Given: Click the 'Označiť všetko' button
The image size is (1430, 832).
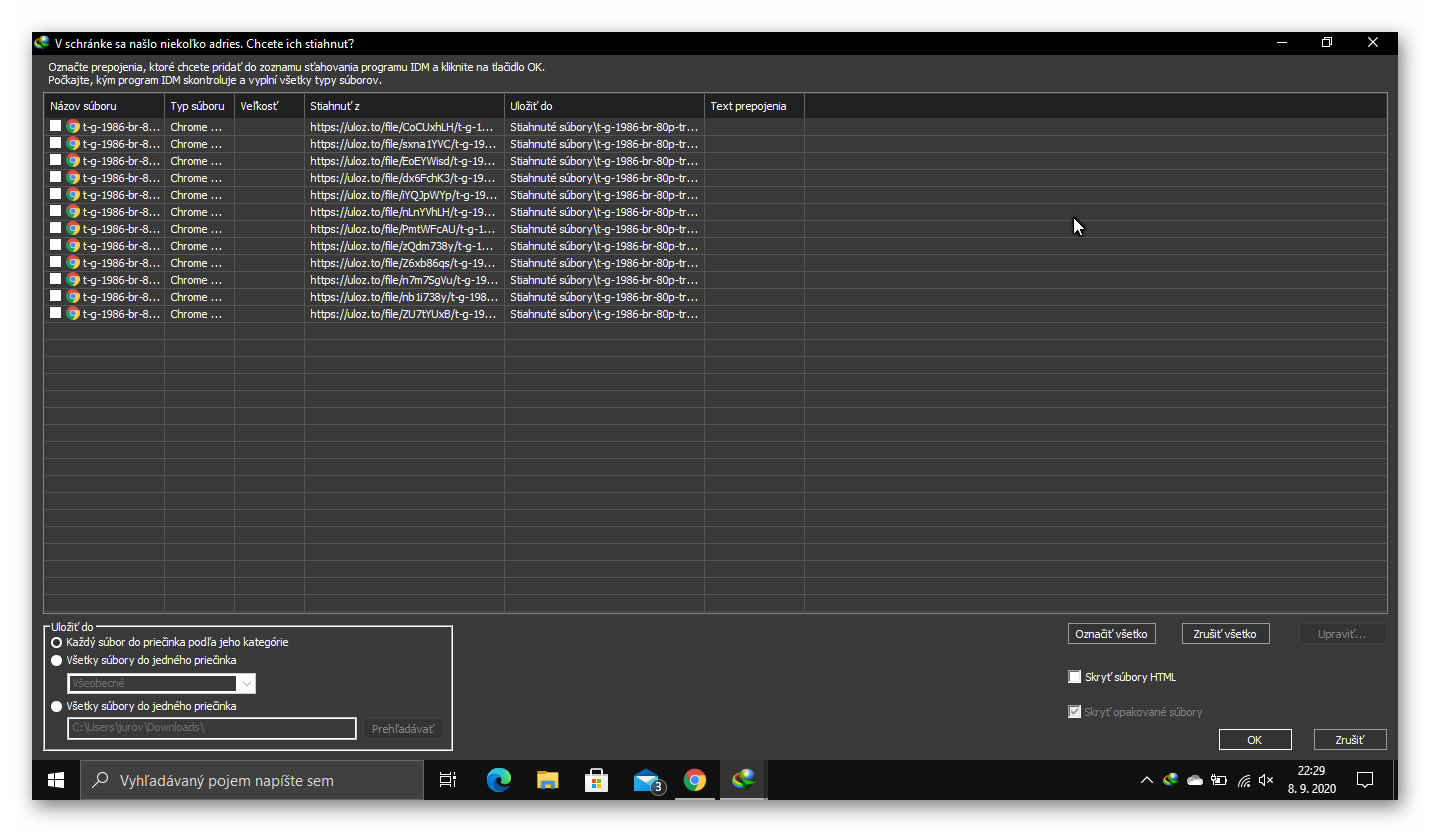Looking at the screenshot, I should 1112,634.
